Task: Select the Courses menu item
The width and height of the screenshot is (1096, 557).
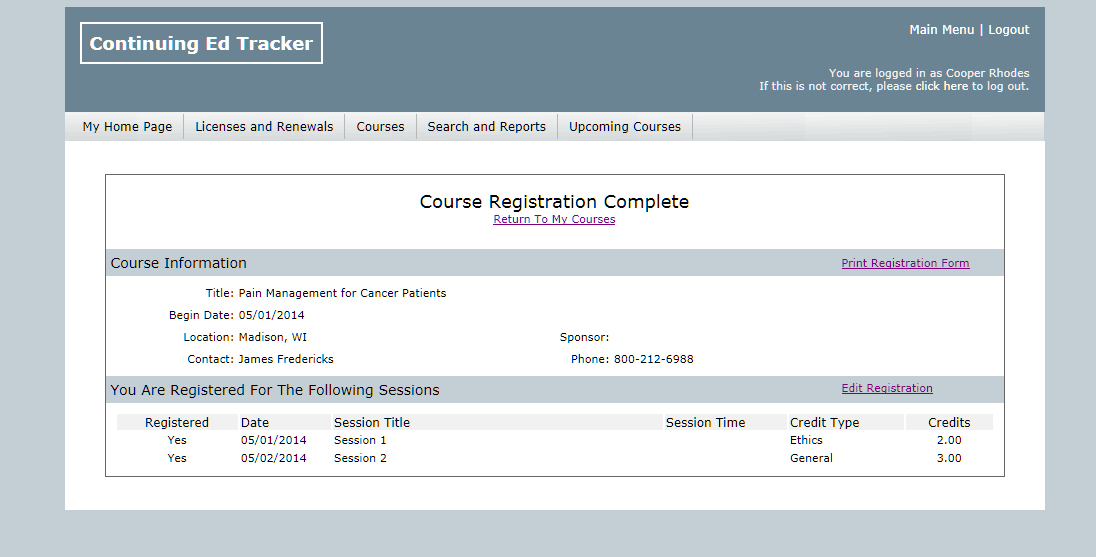Action: pyautogui.click(x=380, y=127)
